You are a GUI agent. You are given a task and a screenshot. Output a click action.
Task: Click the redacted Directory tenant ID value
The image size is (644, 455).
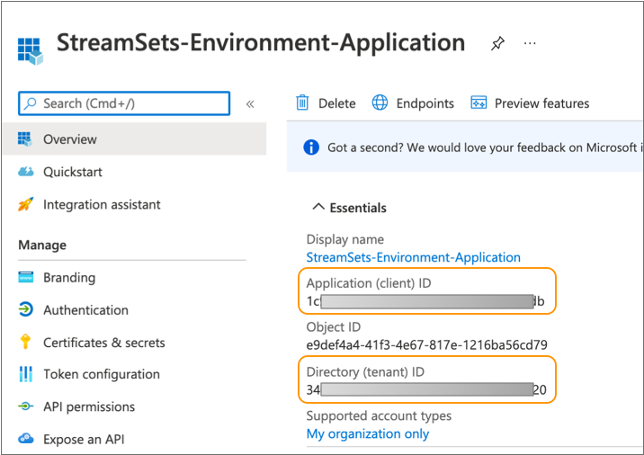(x=426, y=389)
